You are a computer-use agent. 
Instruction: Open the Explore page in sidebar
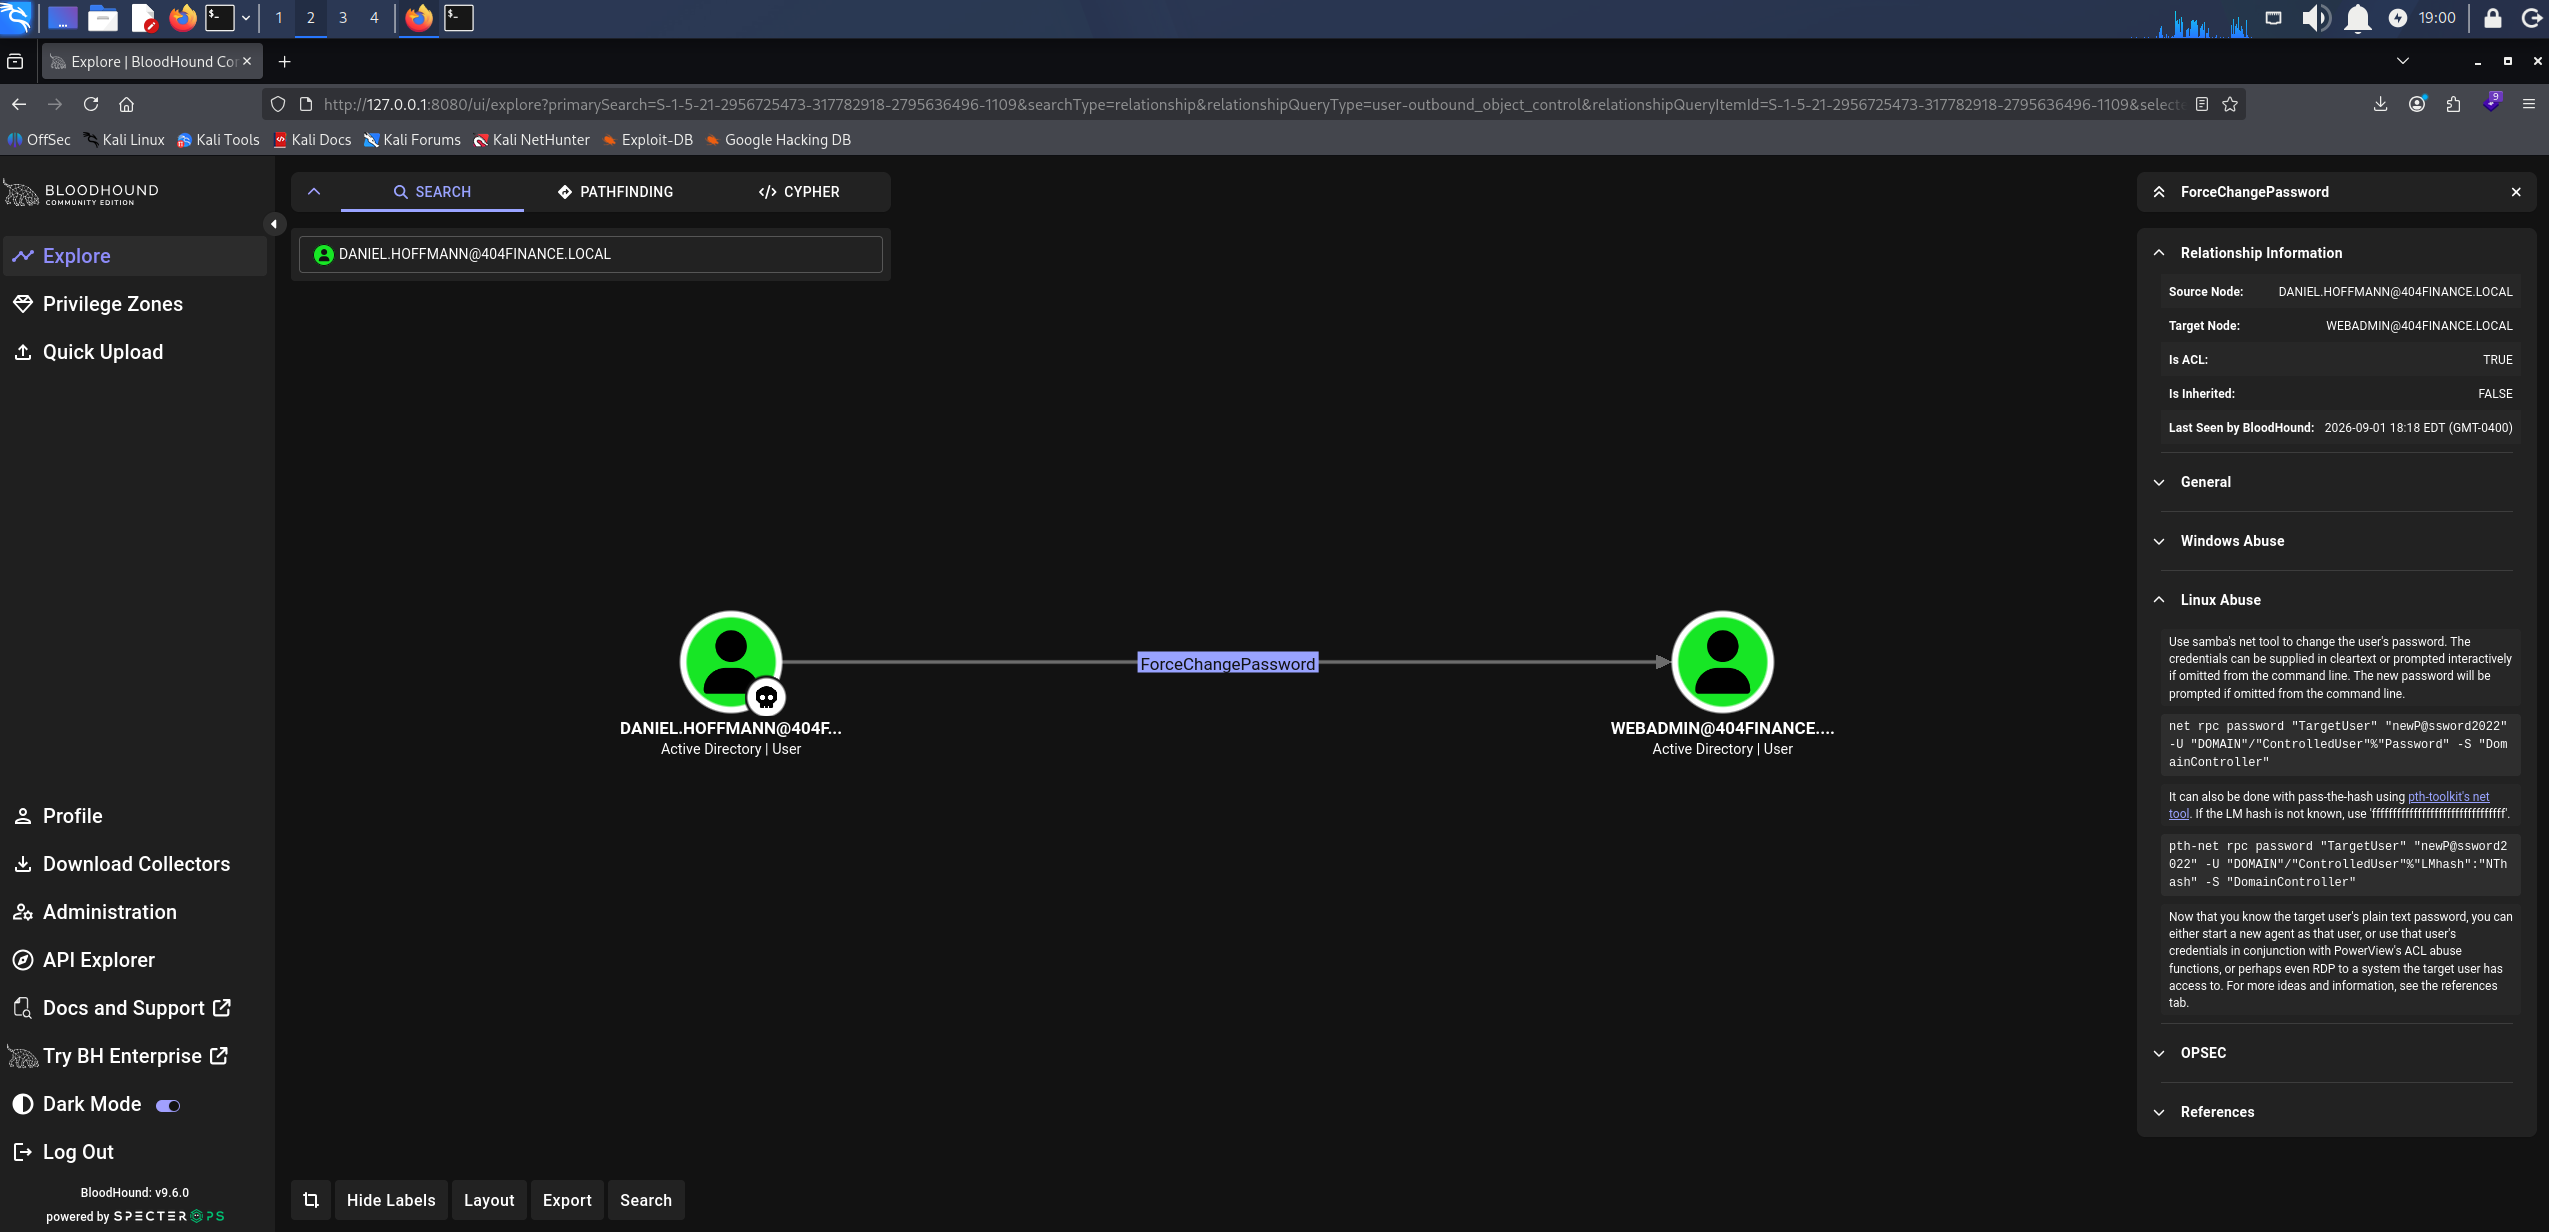pyautogui.click(x=135, y=256)
